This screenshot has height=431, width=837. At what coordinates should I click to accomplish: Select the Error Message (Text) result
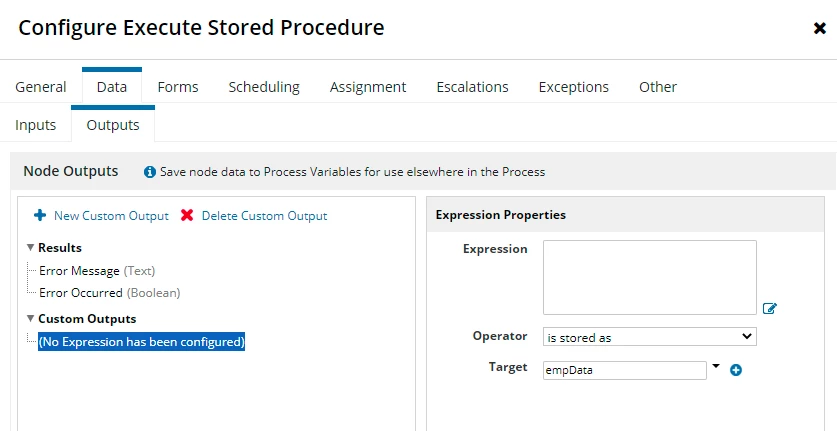pyautogui.click(x=97, y=271)
